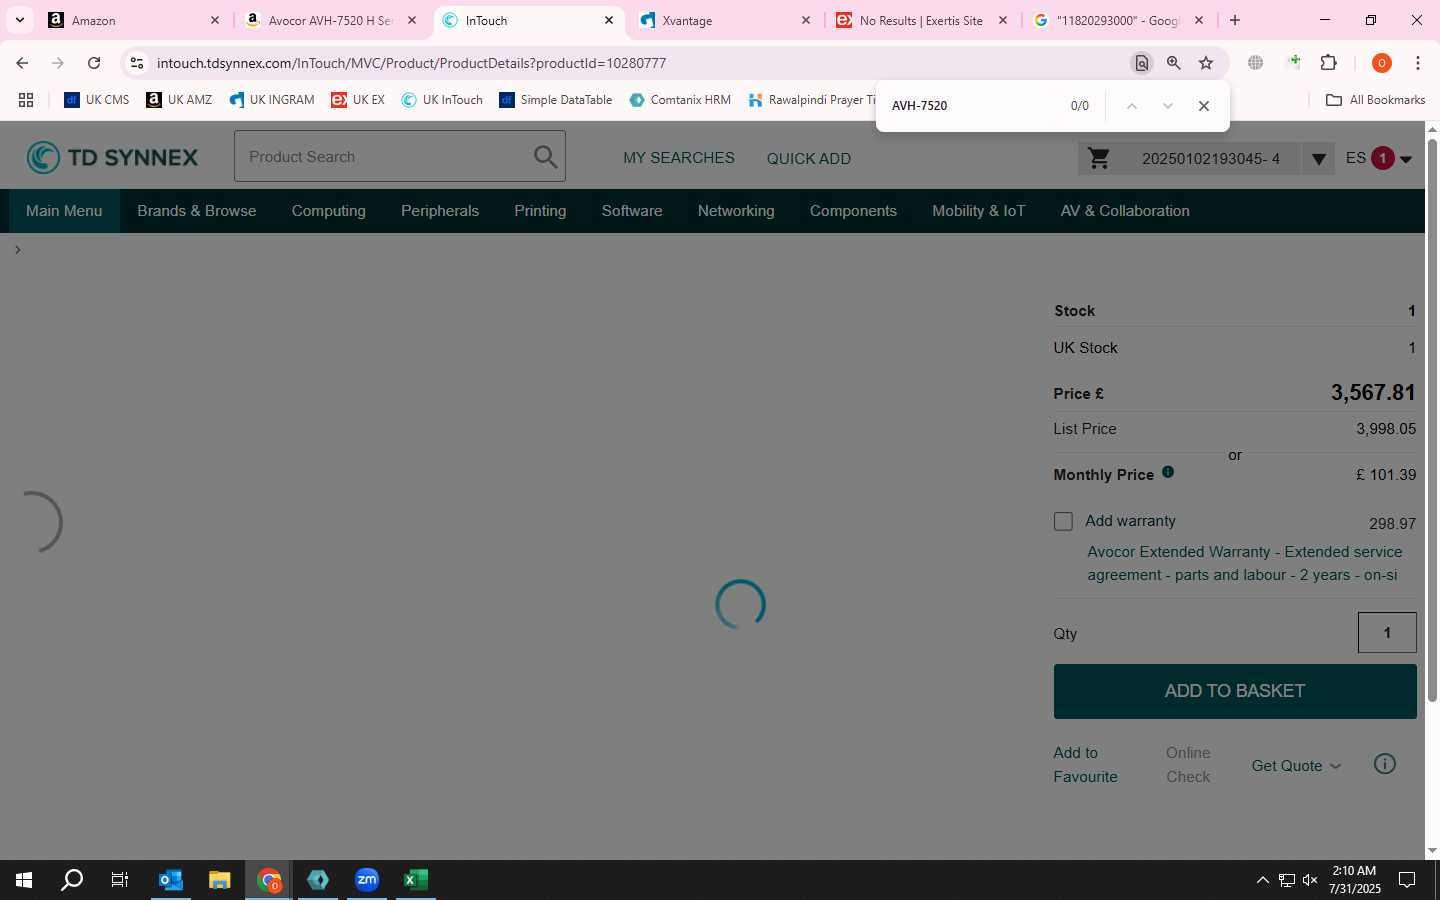This screenshot has width=1440, height=900.
Task: Click MY SEARCHES link
Action: (x=679, y=158)
